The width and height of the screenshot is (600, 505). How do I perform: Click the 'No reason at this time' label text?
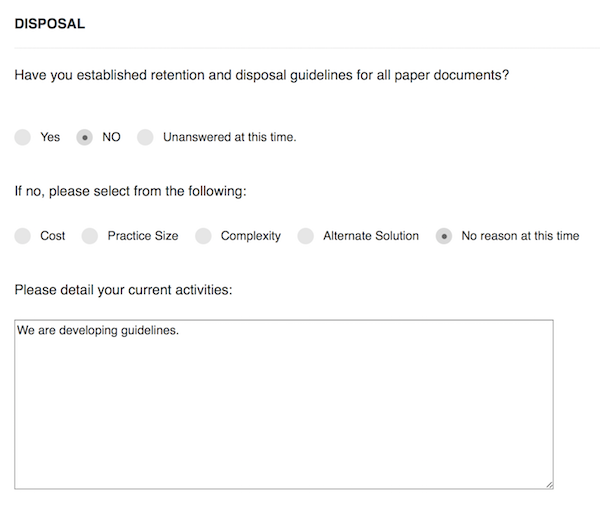pos(520,236)
